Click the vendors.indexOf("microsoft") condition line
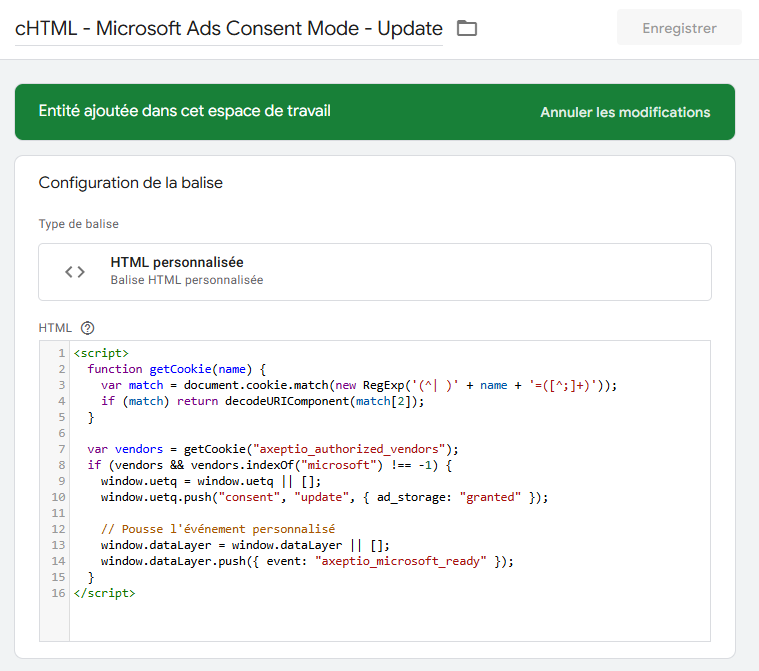 pos(270,465)
